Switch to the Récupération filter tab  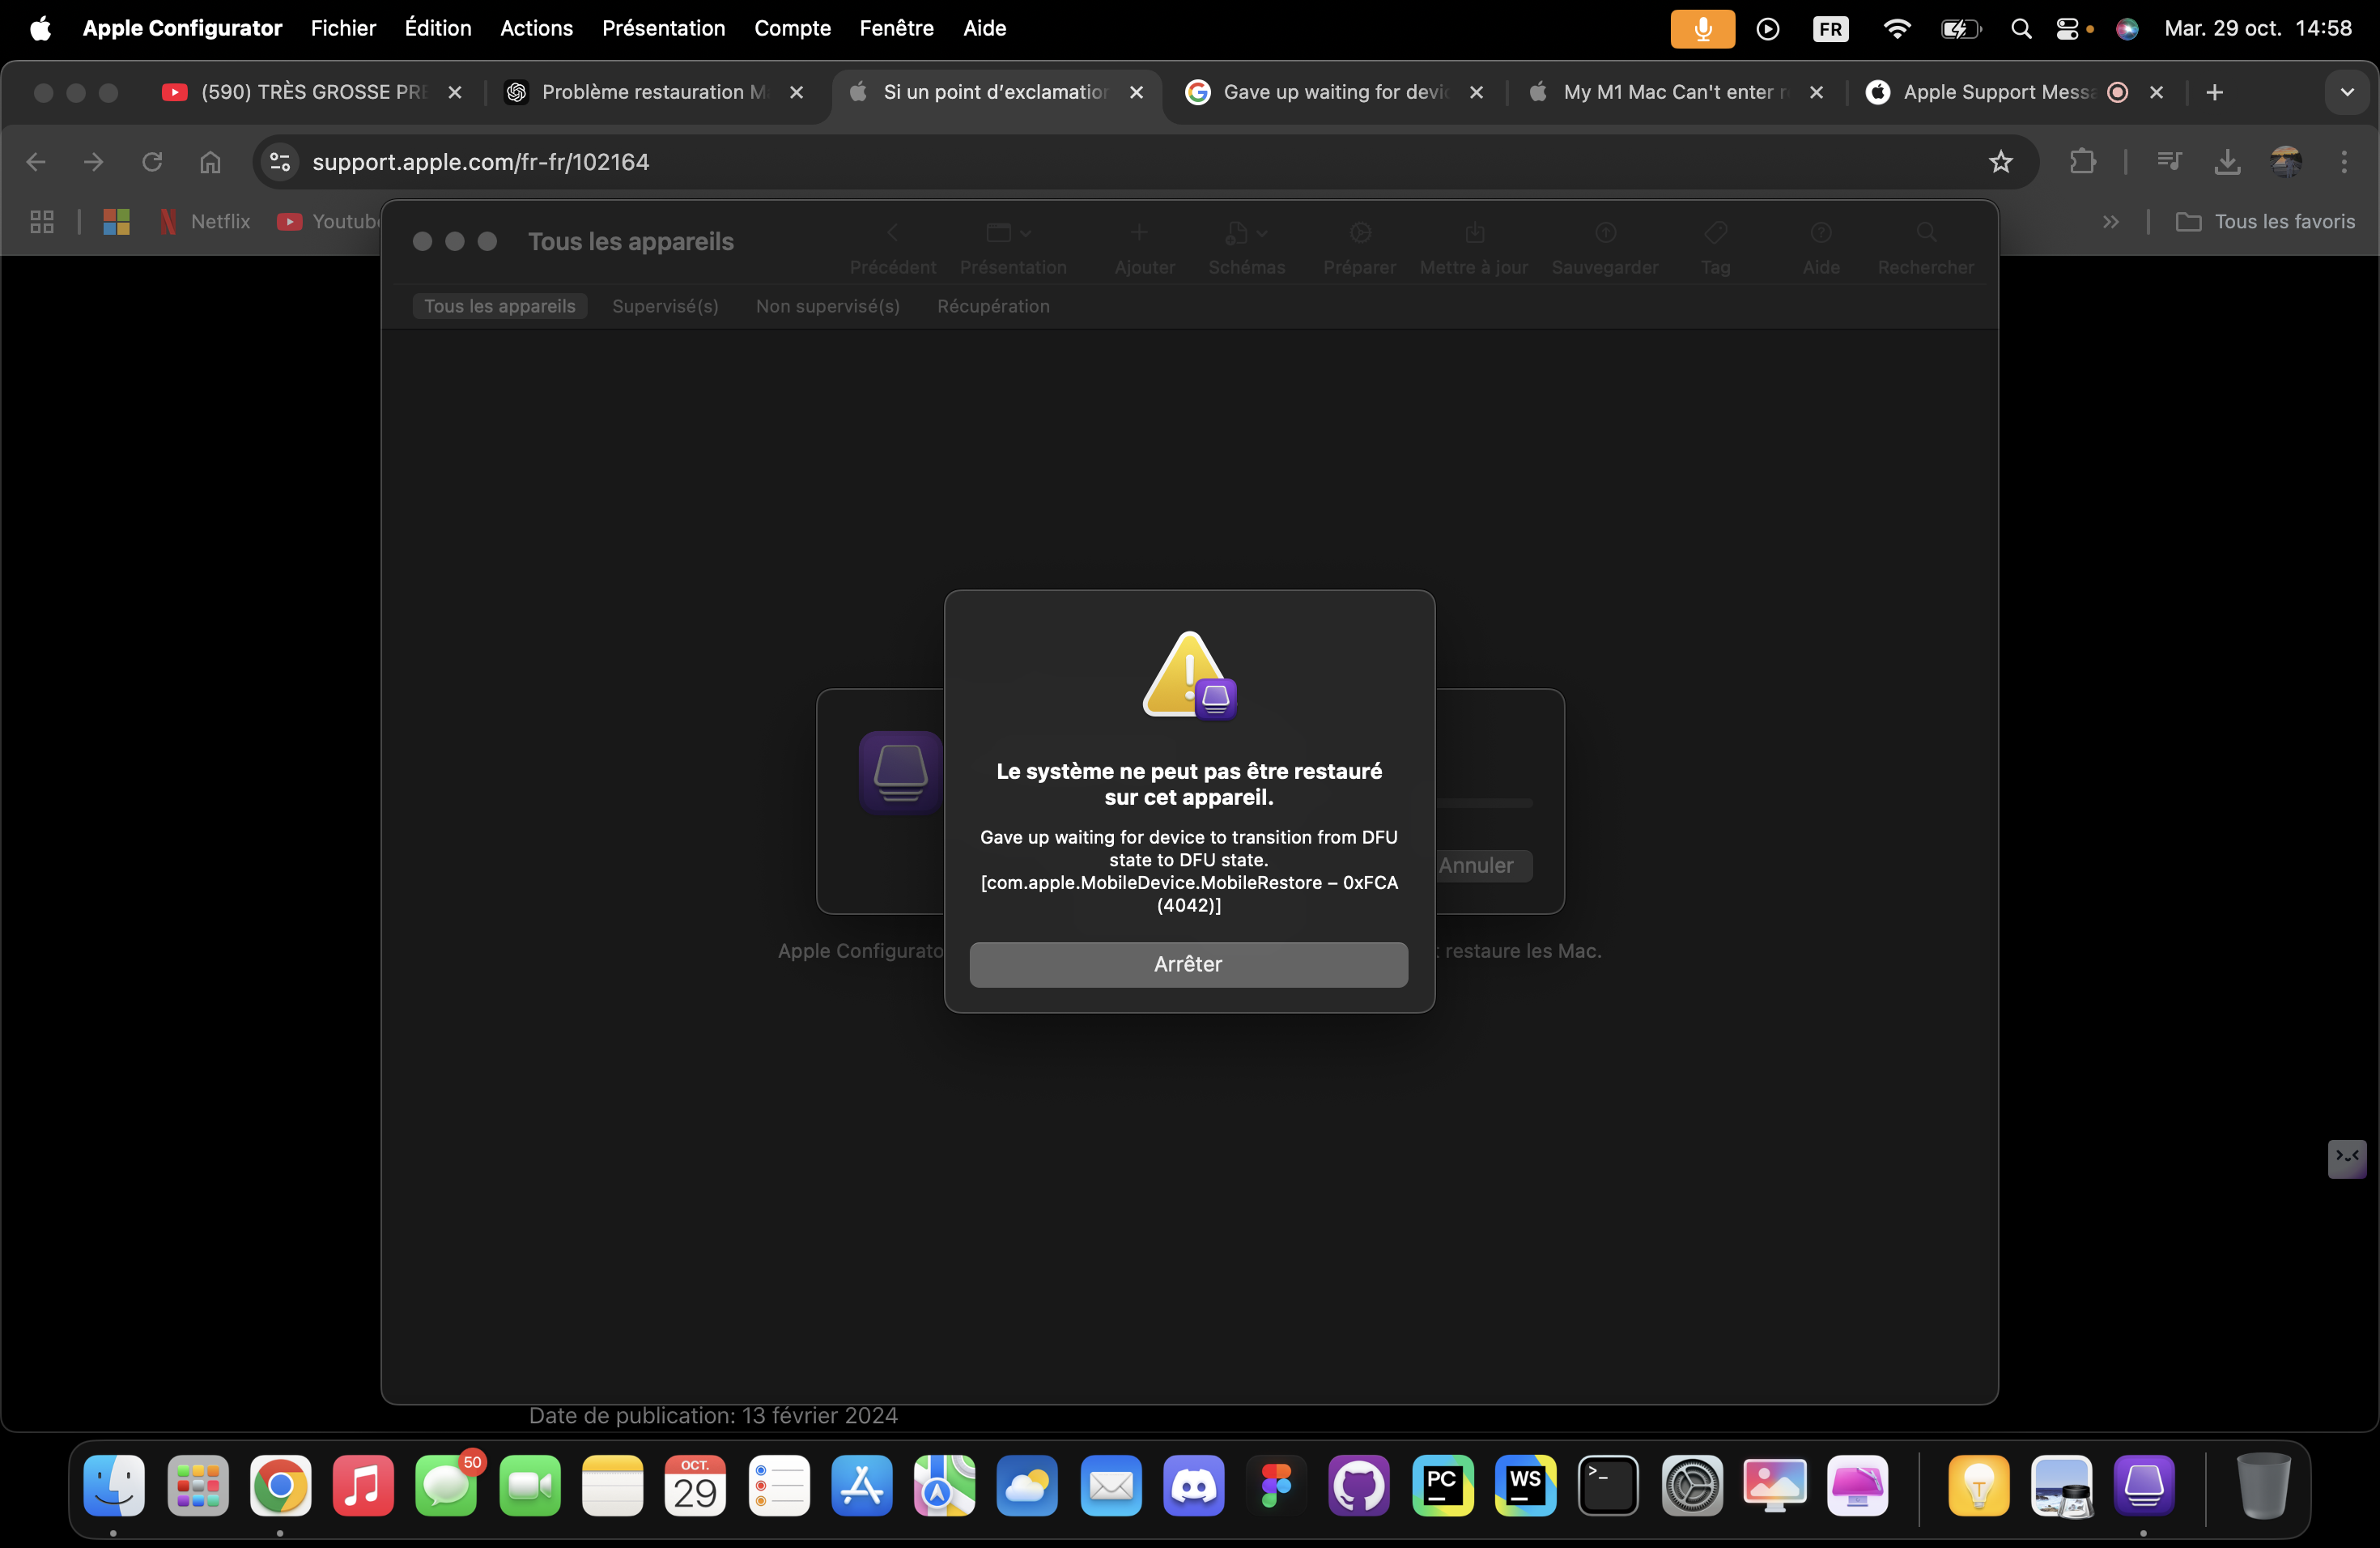point(993,306)
